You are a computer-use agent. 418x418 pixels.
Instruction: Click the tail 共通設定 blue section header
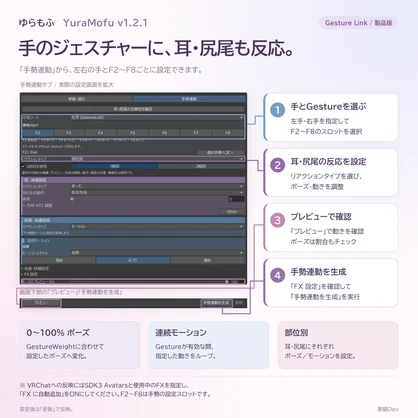pos(133,220)
